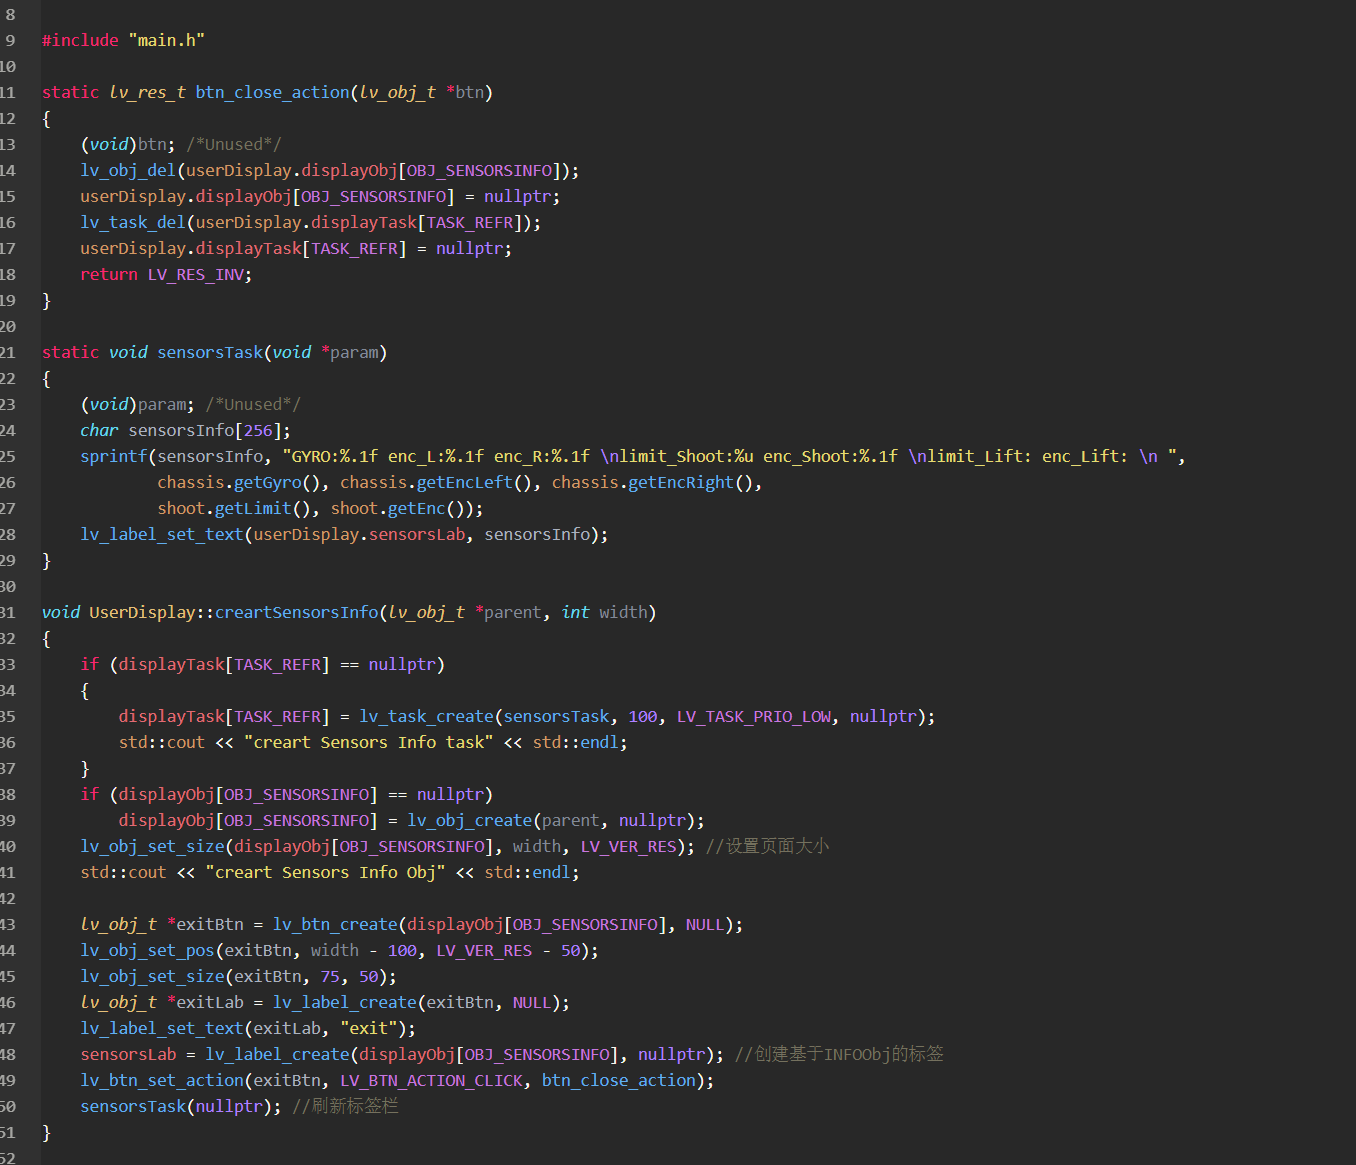Click the char keyword
This screenshot has width=1356, height=1165.
pos(100,430)
